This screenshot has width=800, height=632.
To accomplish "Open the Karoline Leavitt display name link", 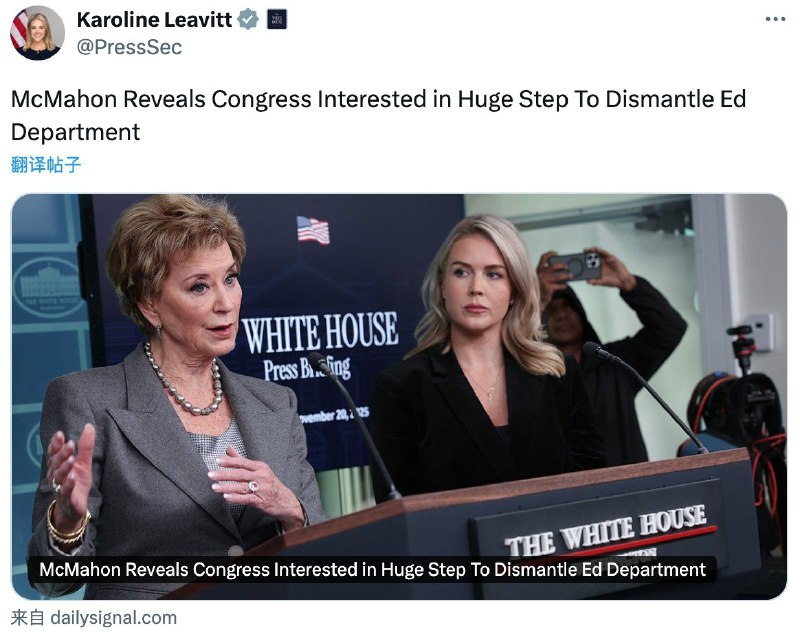I will pos(155,19).
